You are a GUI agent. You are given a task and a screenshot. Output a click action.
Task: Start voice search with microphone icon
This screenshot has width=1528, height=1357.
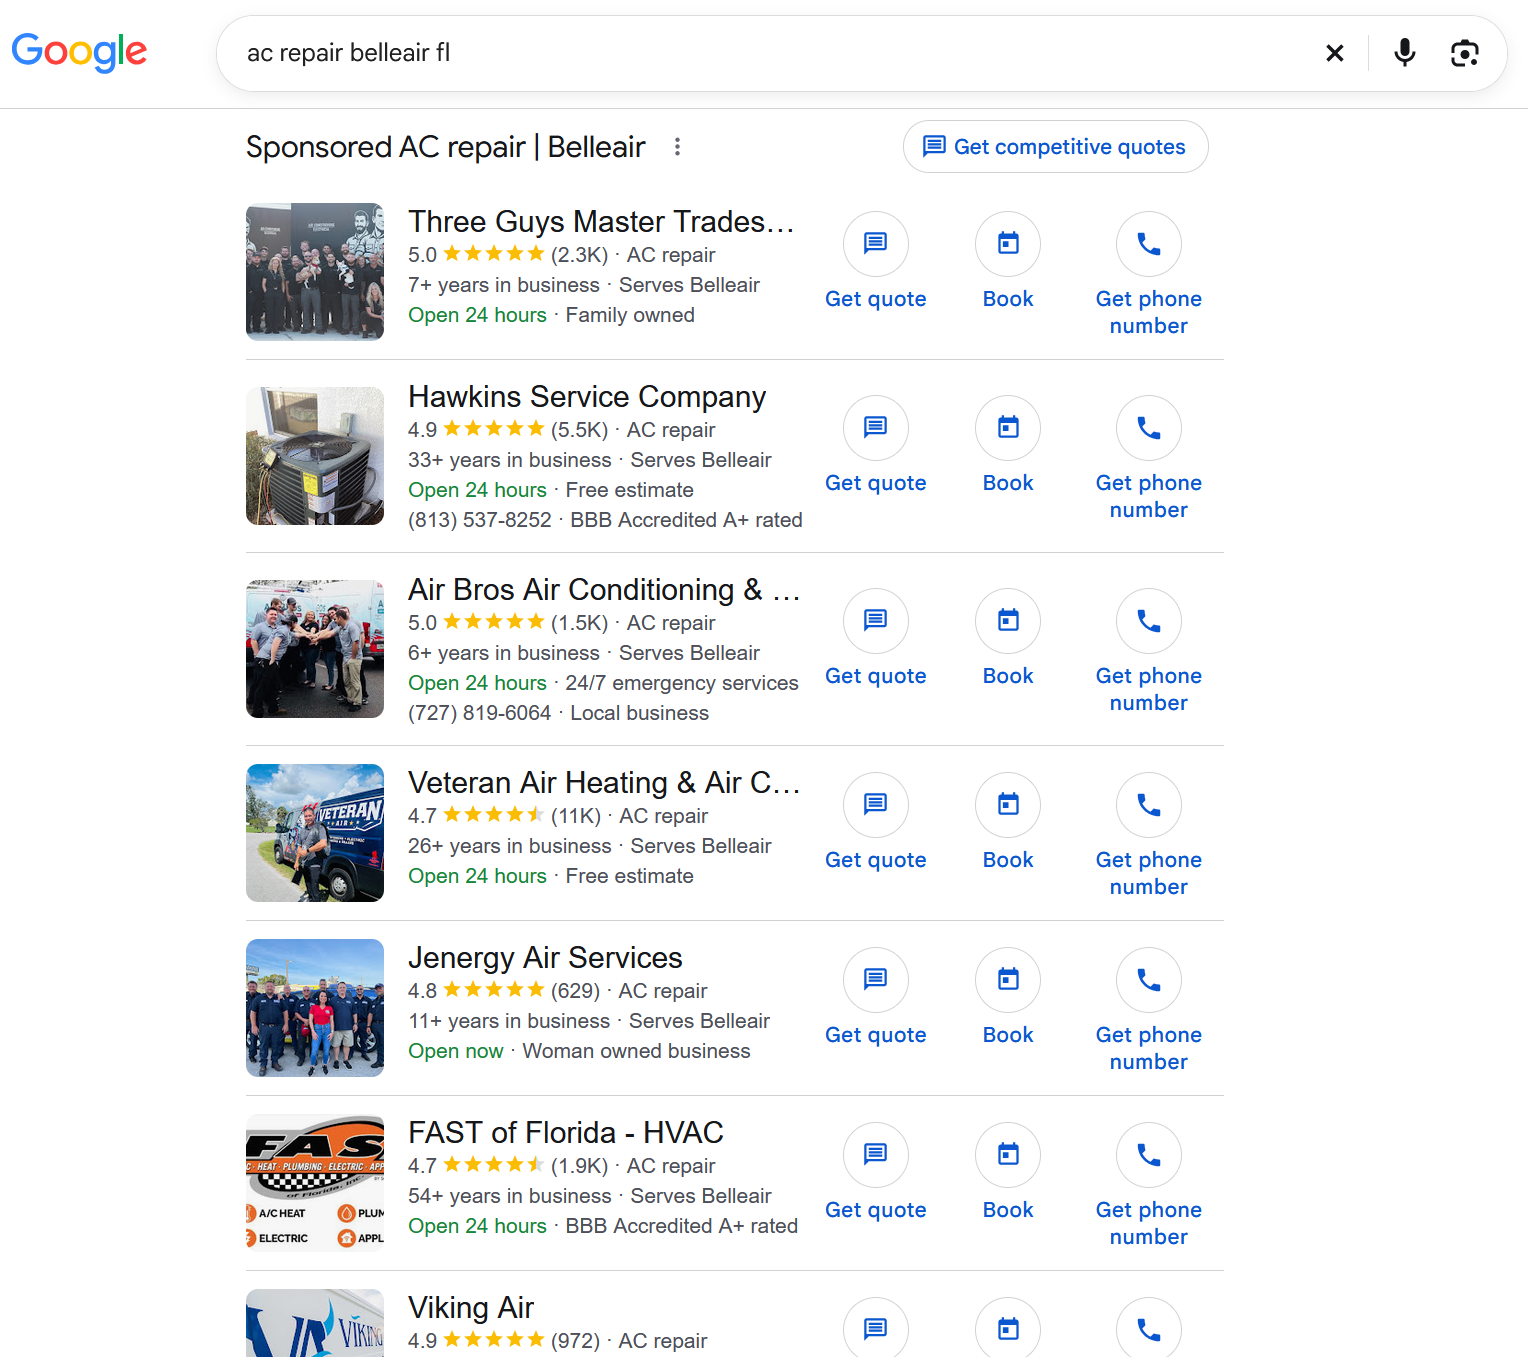coord(1405,53)
